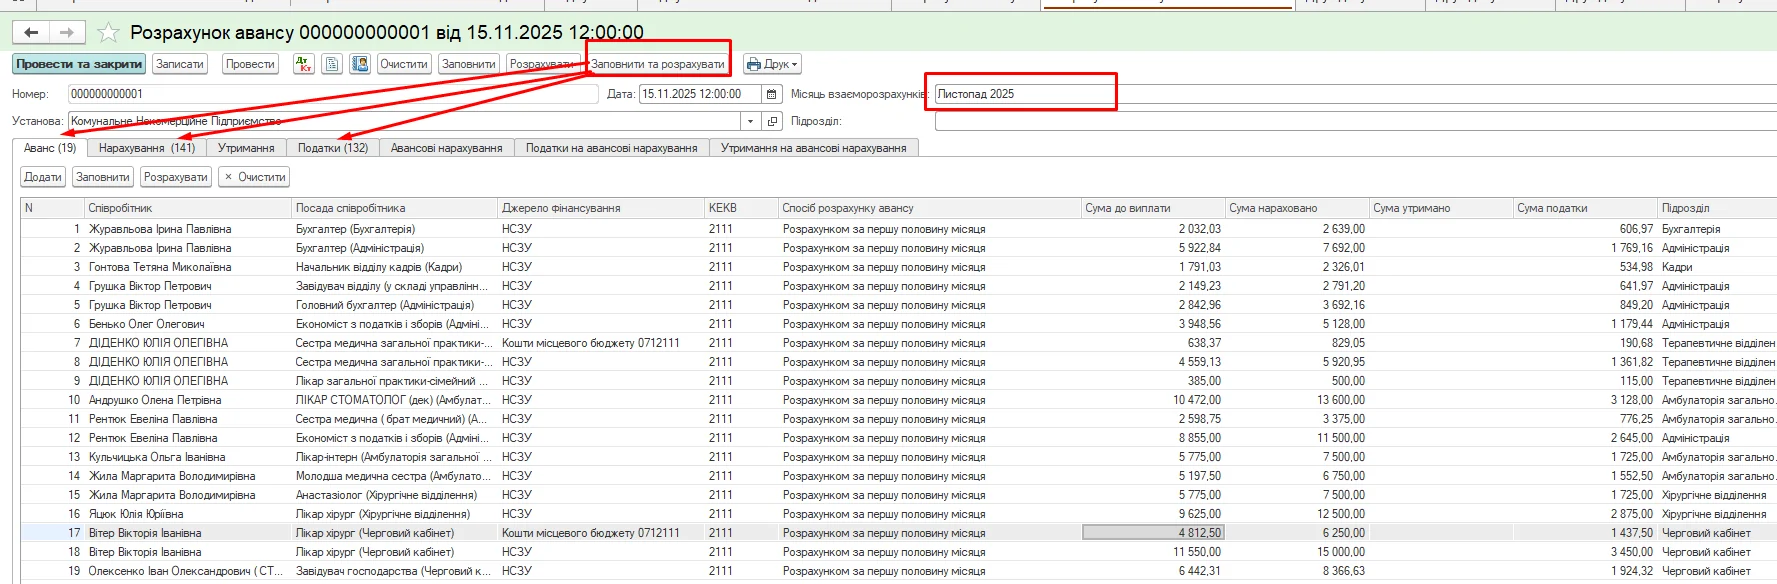Go to the Податки (132) tab

click(x=333, y=148)
